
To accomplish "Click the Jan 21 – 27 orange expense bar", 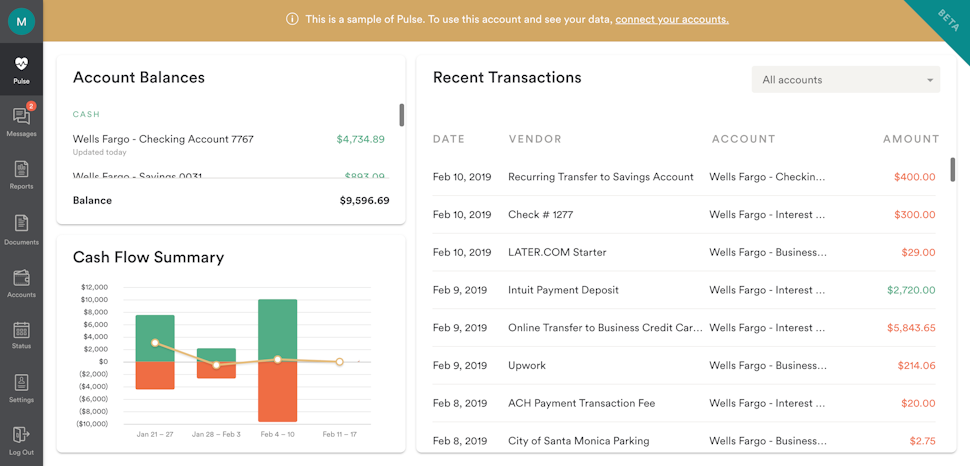I will [x=155, y=375].
